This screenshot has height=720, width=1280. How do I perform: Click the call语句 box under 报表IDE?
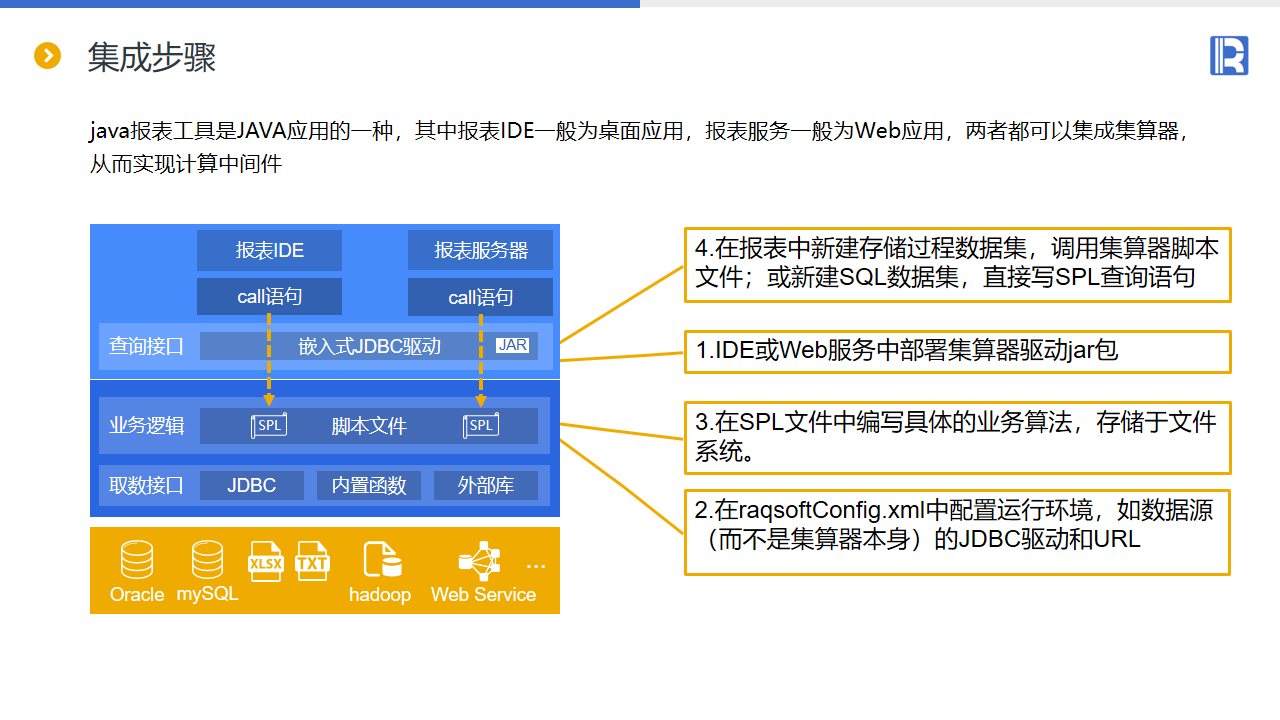click(x=270, y=297)
